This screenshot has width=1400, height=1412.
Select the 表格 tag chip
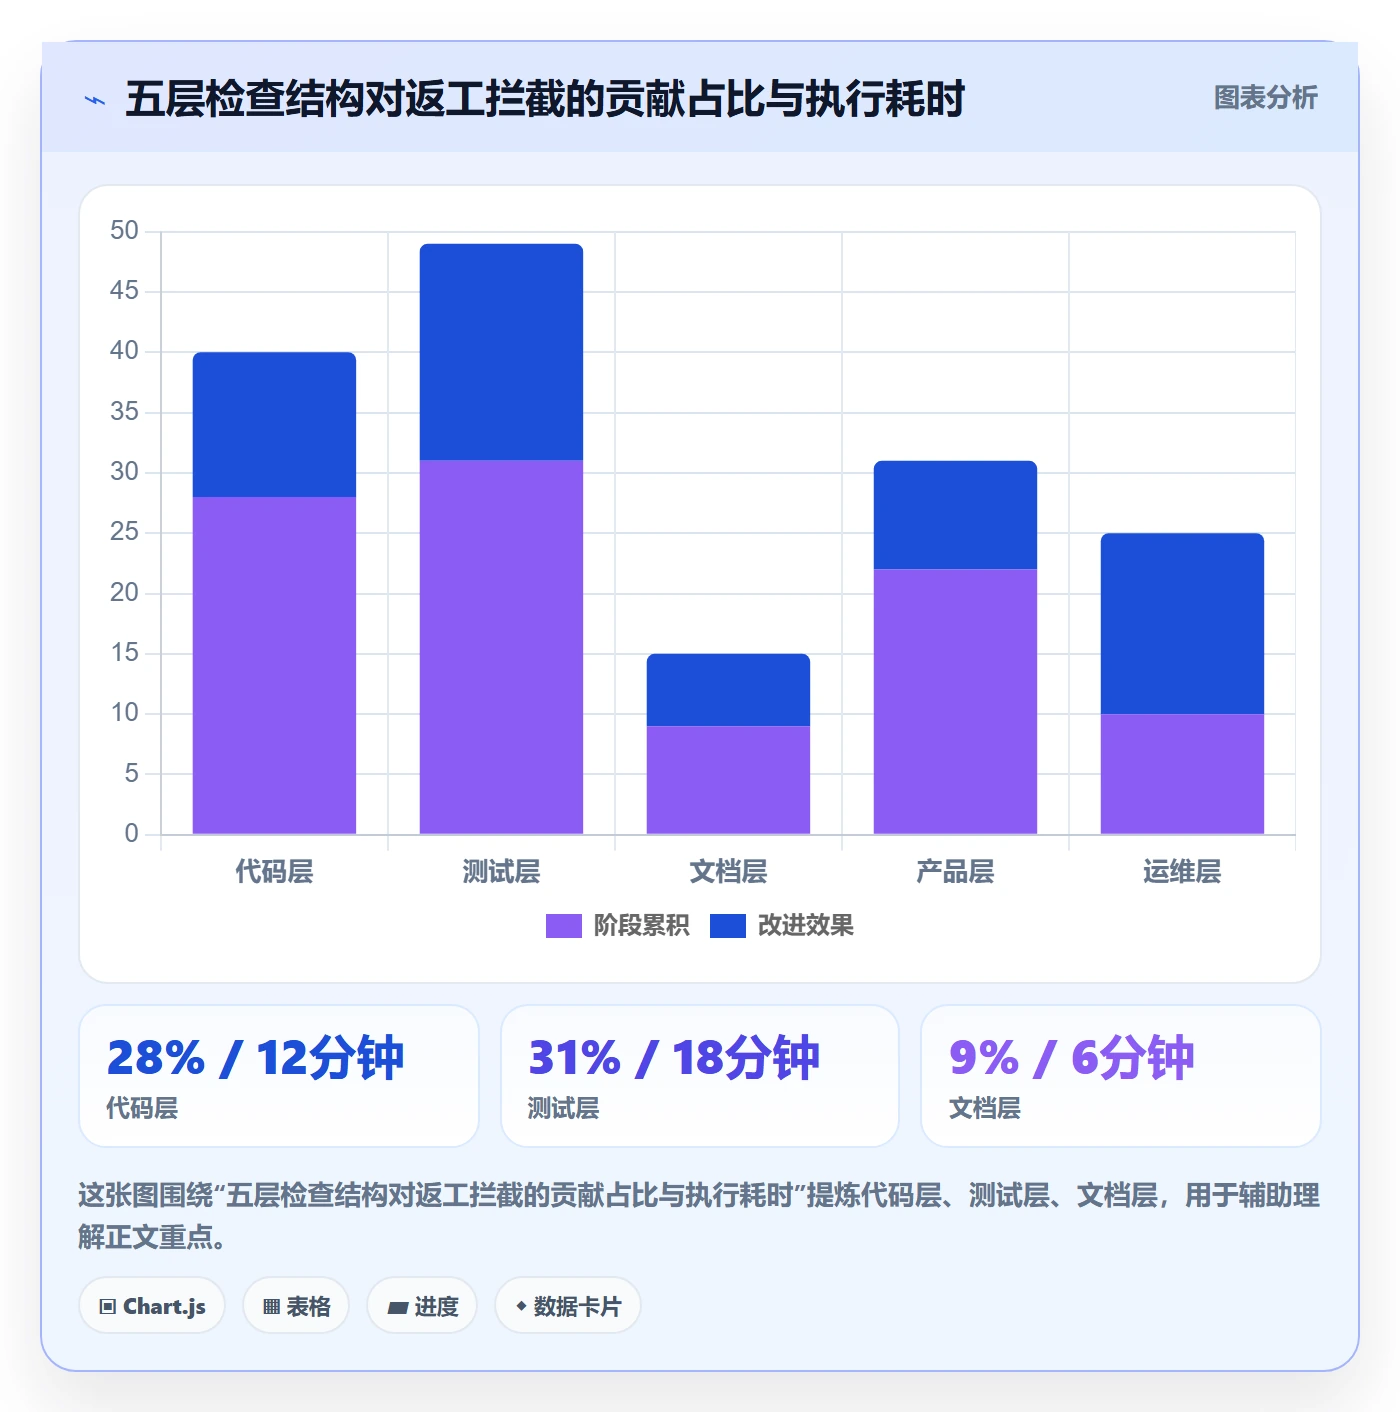(296, 1306)
